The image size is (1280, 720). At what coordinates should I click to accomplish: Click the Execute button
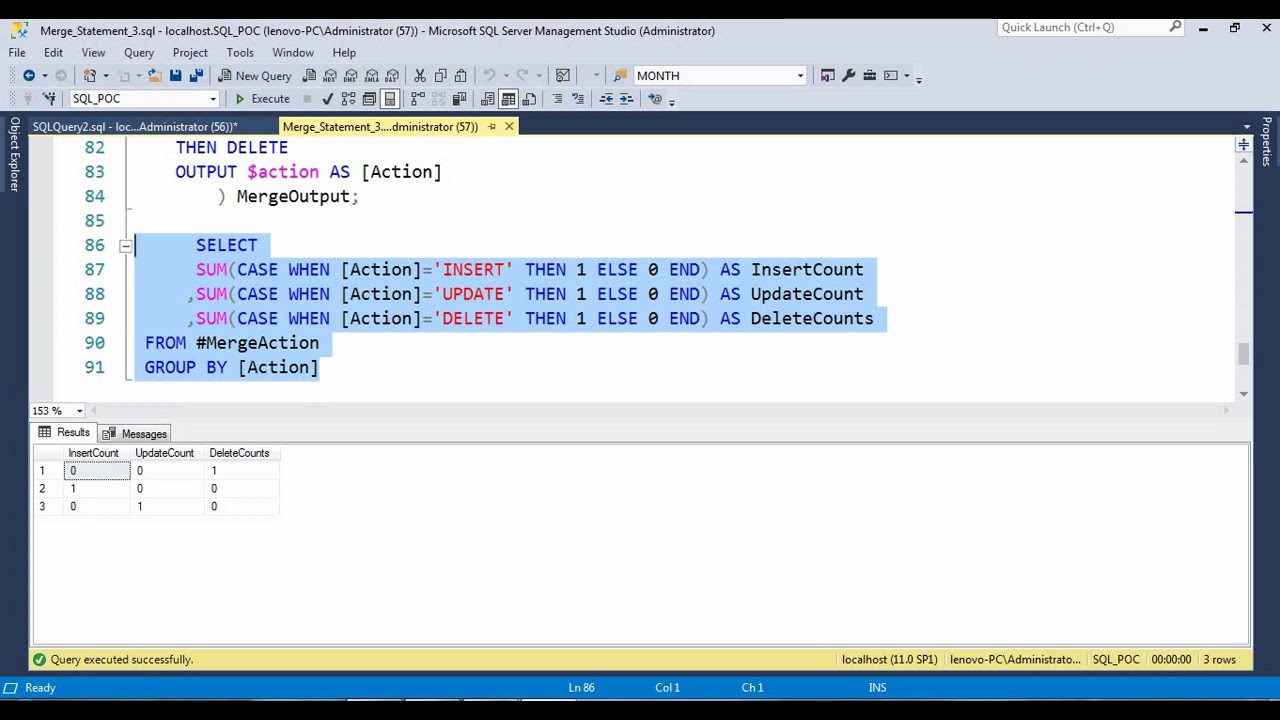click(x=262, y=99)
